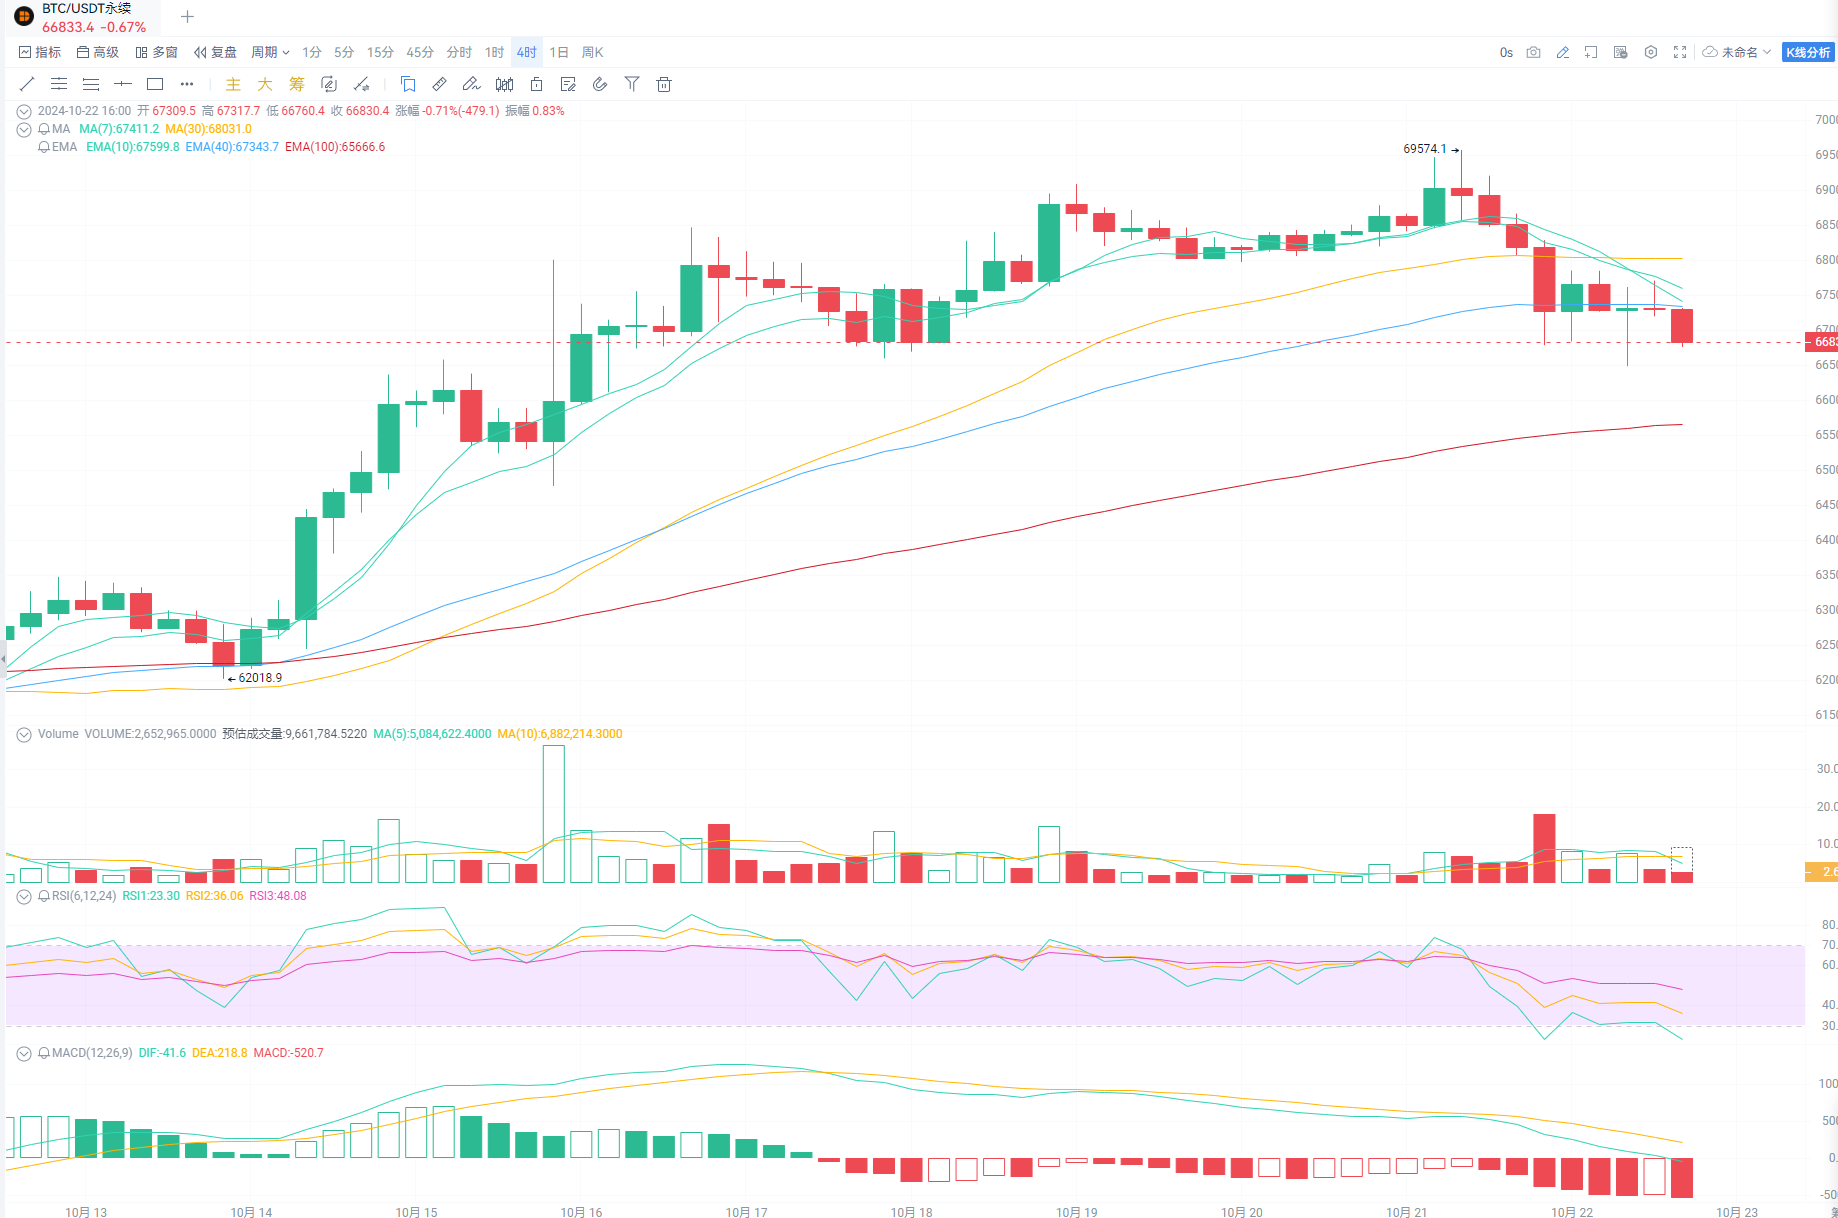Screen dimensions: 1838x1218
Task: Click the 62018.9 low price label
Action: coord(260,678)
